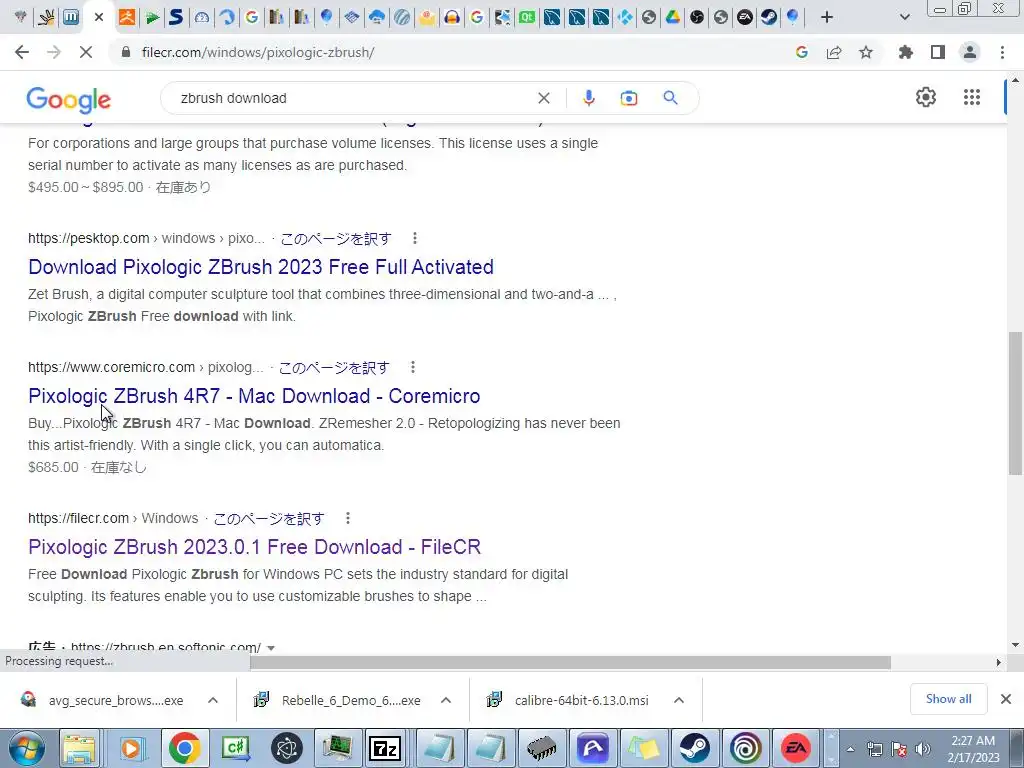Close the downloads bar
The width and height of the screenshot is (1024, 768).
coord(1006,699)
